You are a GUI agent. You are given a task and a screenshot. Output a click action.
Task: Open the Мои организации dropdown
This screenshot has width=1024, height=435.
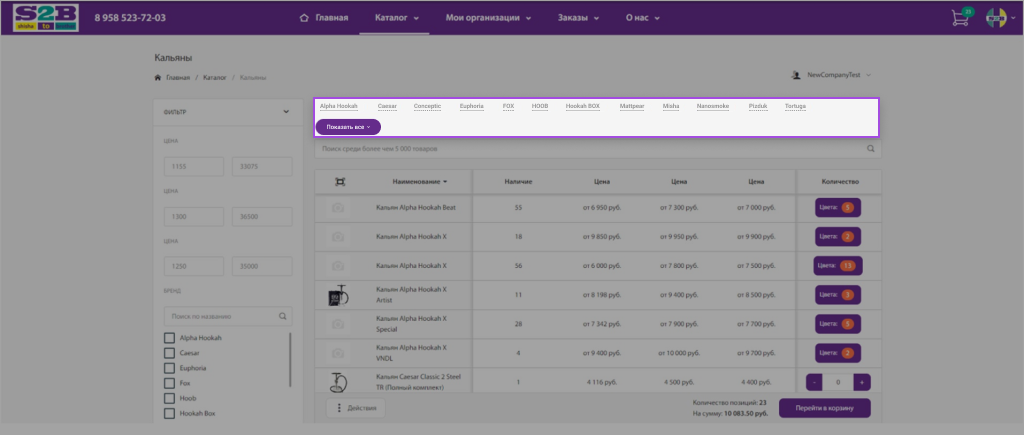(x=488, y=18)
